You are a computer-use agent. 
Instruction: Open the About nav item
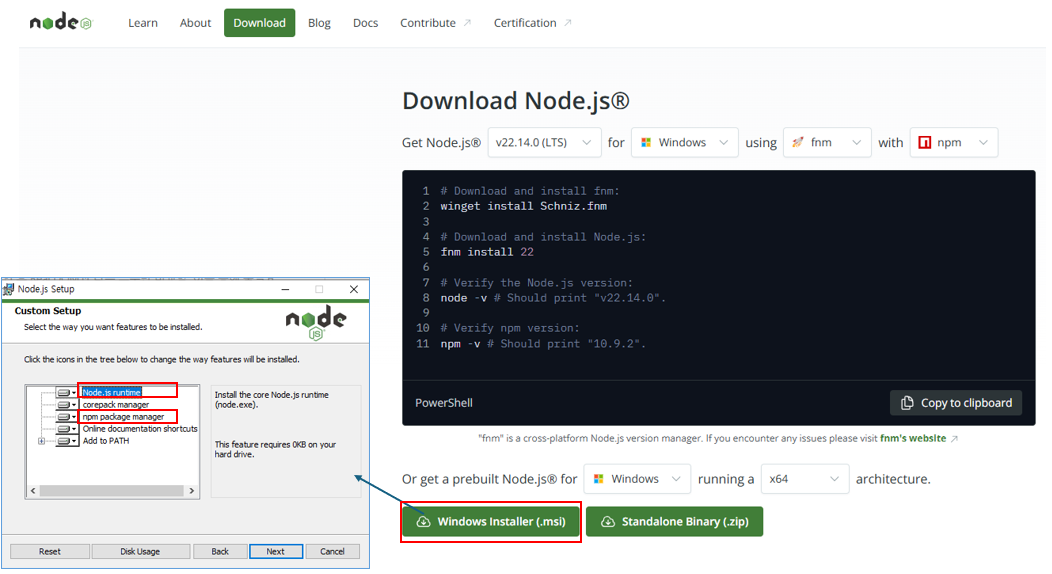point(195,23)
